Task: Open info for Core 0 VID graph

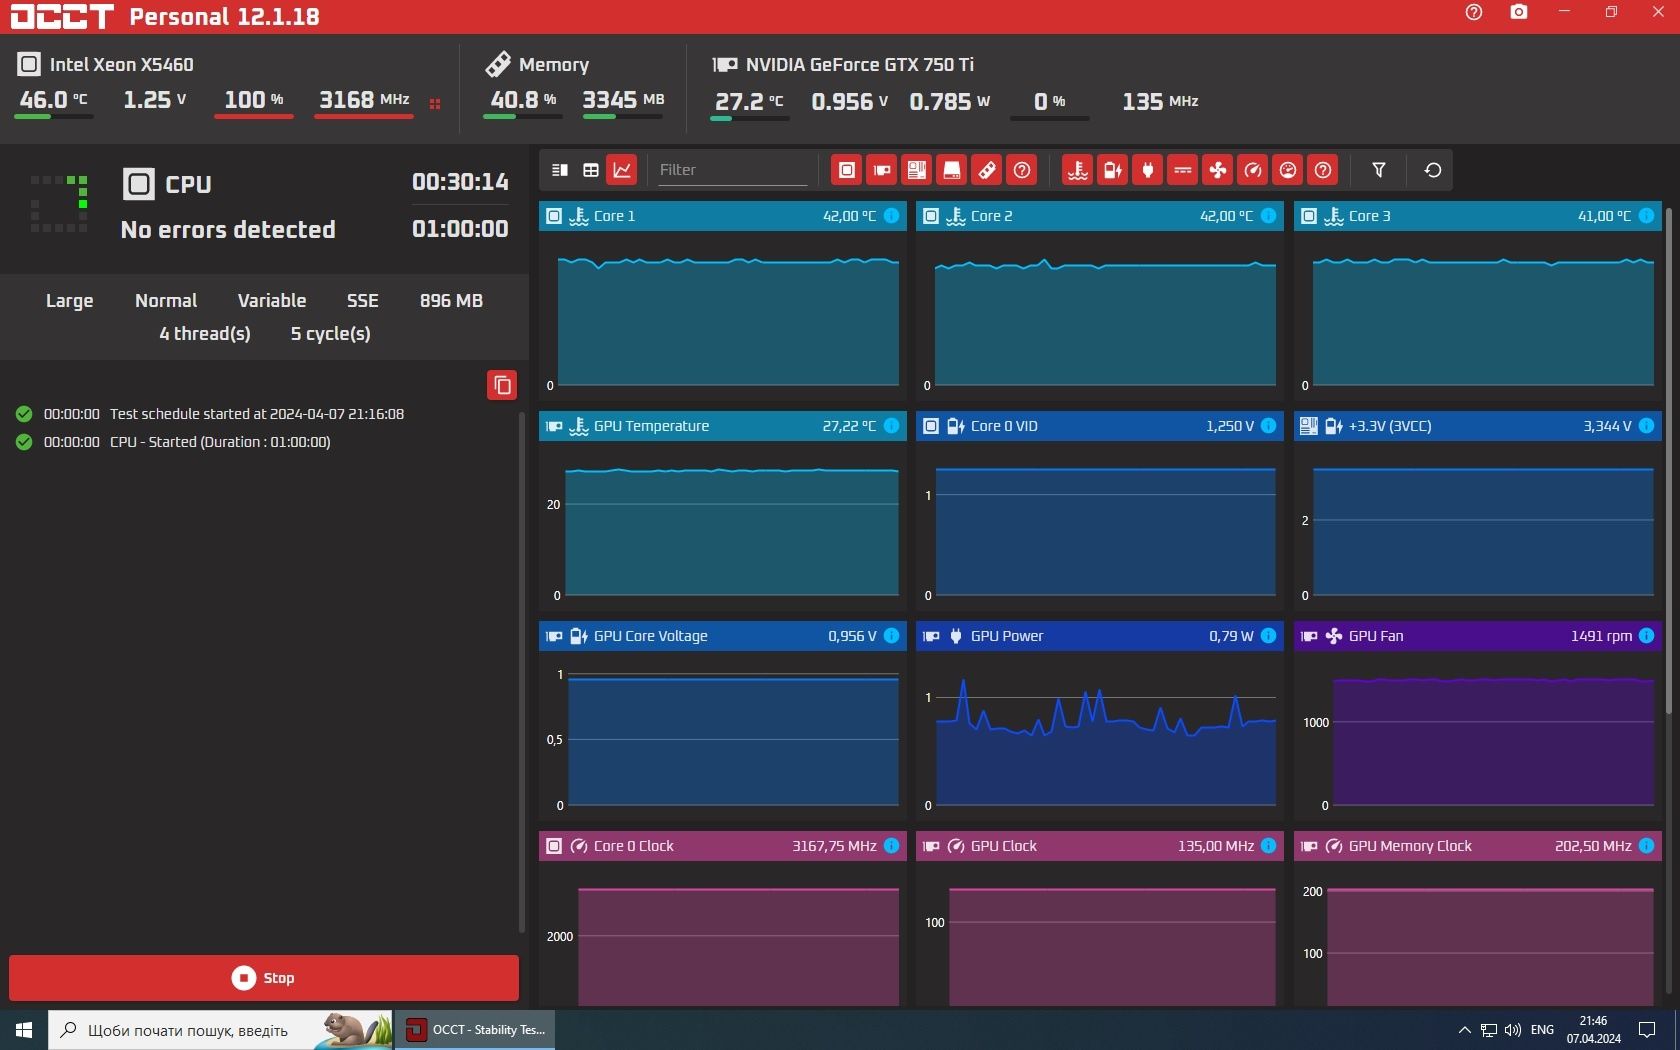Action: (1268, 426)
